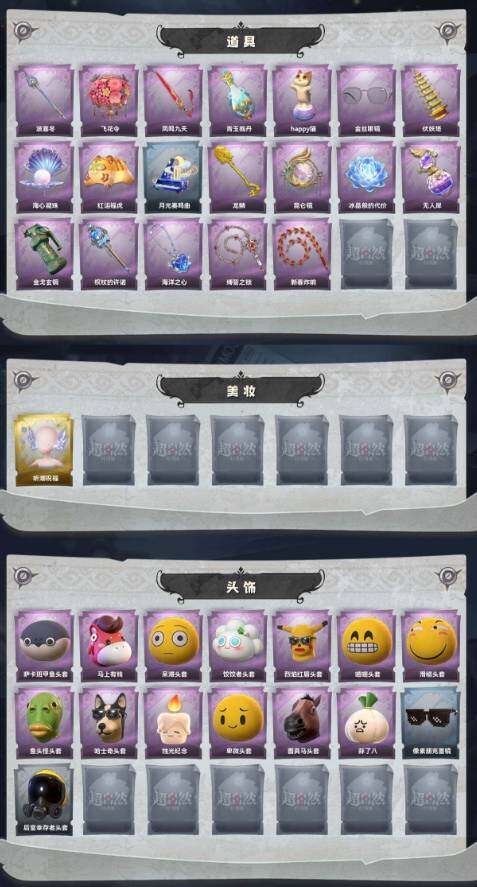Open the 头饰 section header
Viewport: 477px width, 887px height.
click(240, 587)
